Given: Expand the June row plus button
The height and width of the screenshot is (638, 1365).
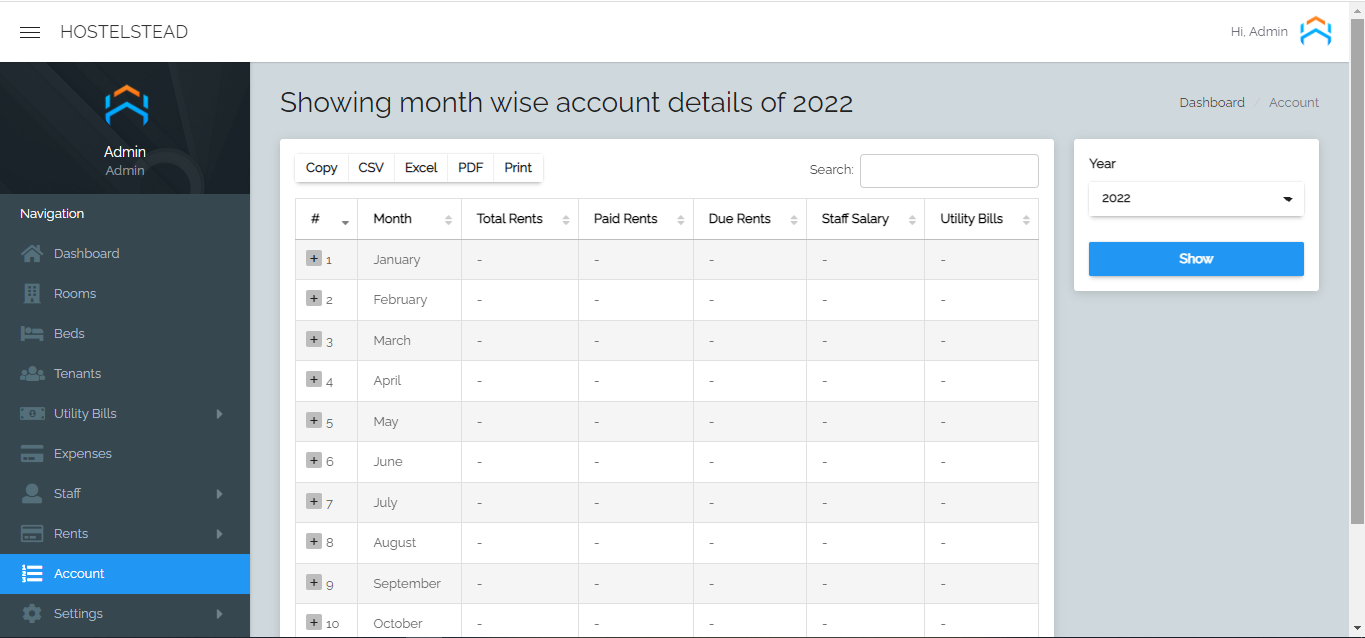Looking at the screenshot, I should (314, 461).
